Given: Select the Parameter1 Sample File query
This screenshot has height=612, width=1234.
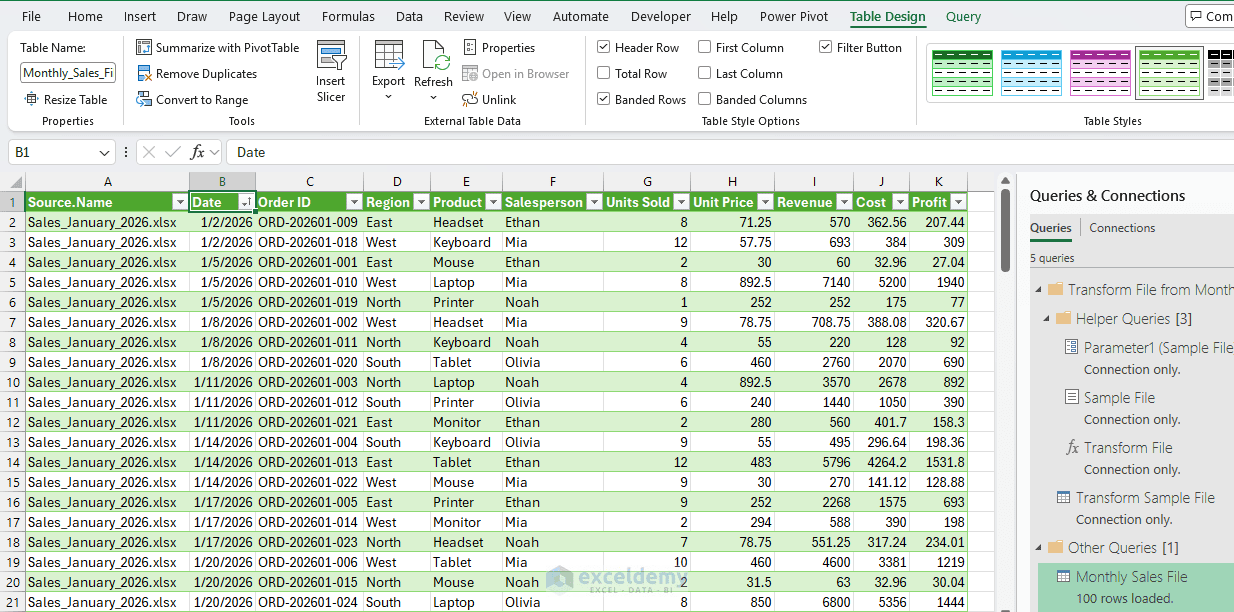Looking at the screenshot, I should click(1148, 357).
